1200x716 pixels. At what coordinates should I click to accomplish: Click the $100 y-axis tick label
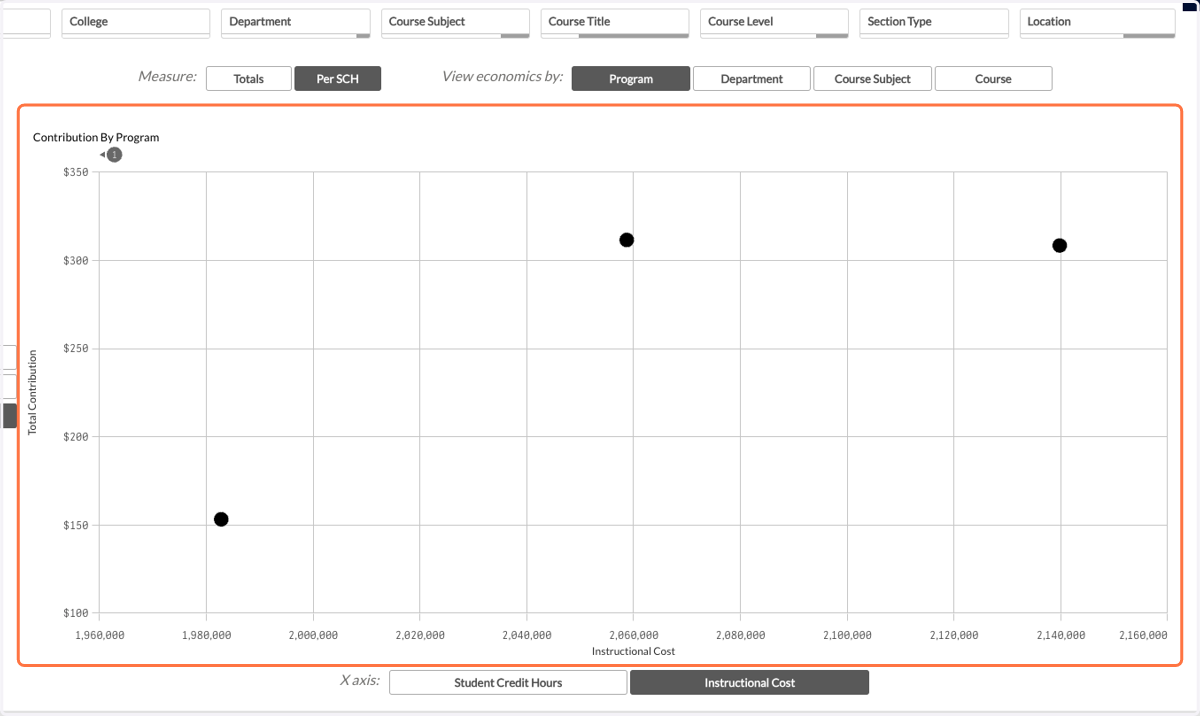pos(77,613)
